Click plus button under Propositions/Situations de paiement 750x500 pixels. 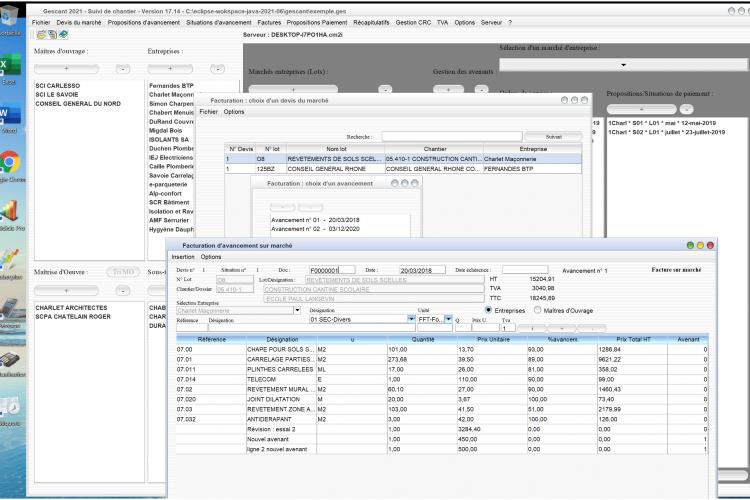[641, 109]
